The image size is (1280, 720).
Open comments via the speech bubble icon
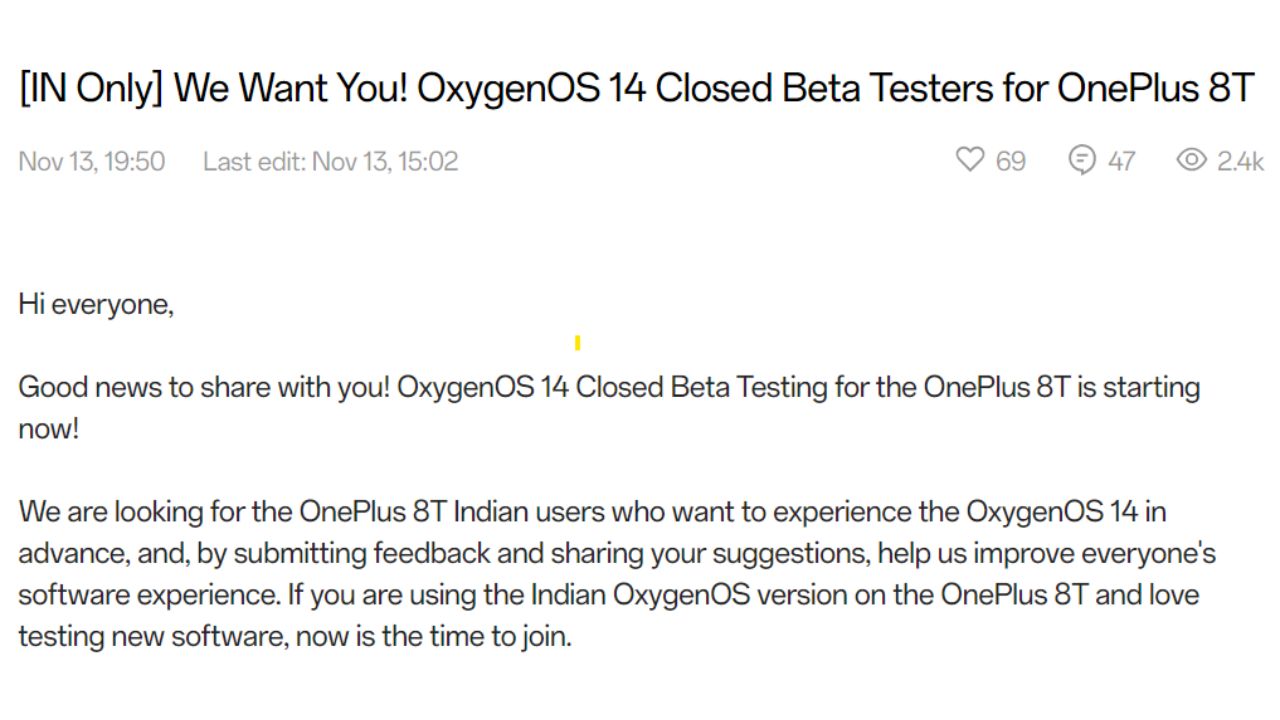pyautogui.click(x=1082, y=160)
